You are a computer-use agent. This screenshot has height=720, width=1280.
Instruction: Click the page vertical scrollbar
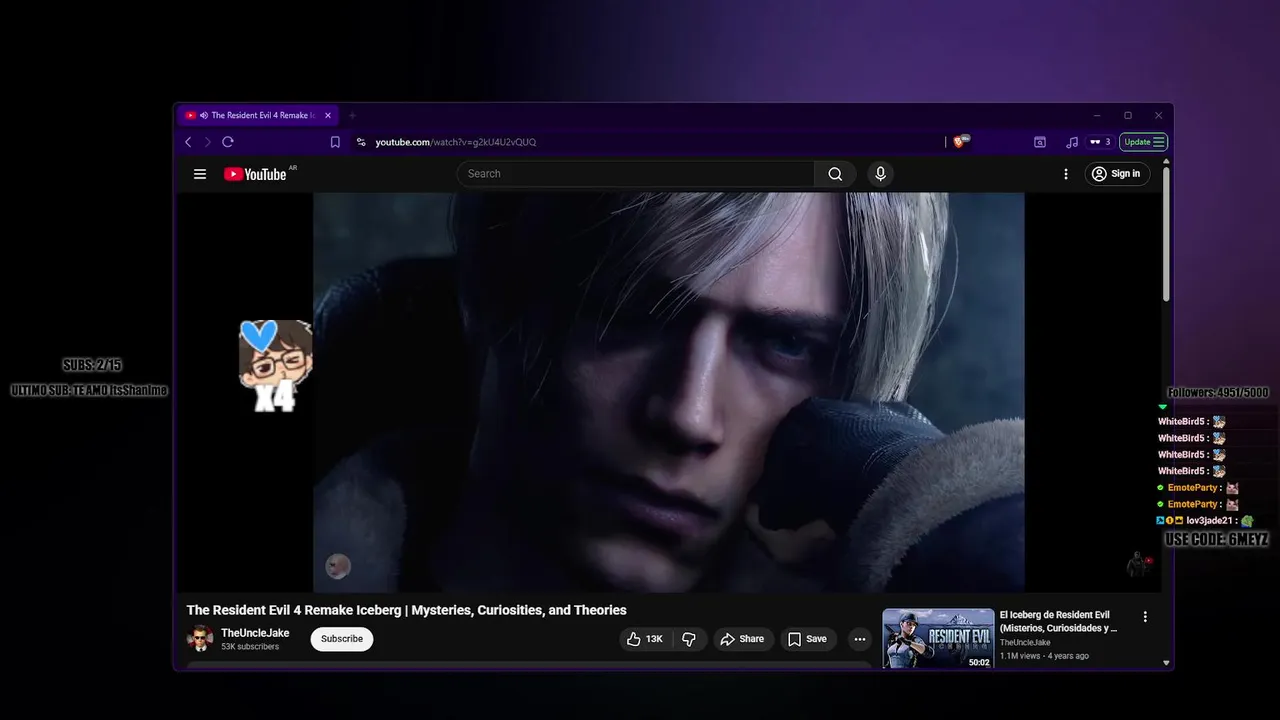(x=1166, y=235)
